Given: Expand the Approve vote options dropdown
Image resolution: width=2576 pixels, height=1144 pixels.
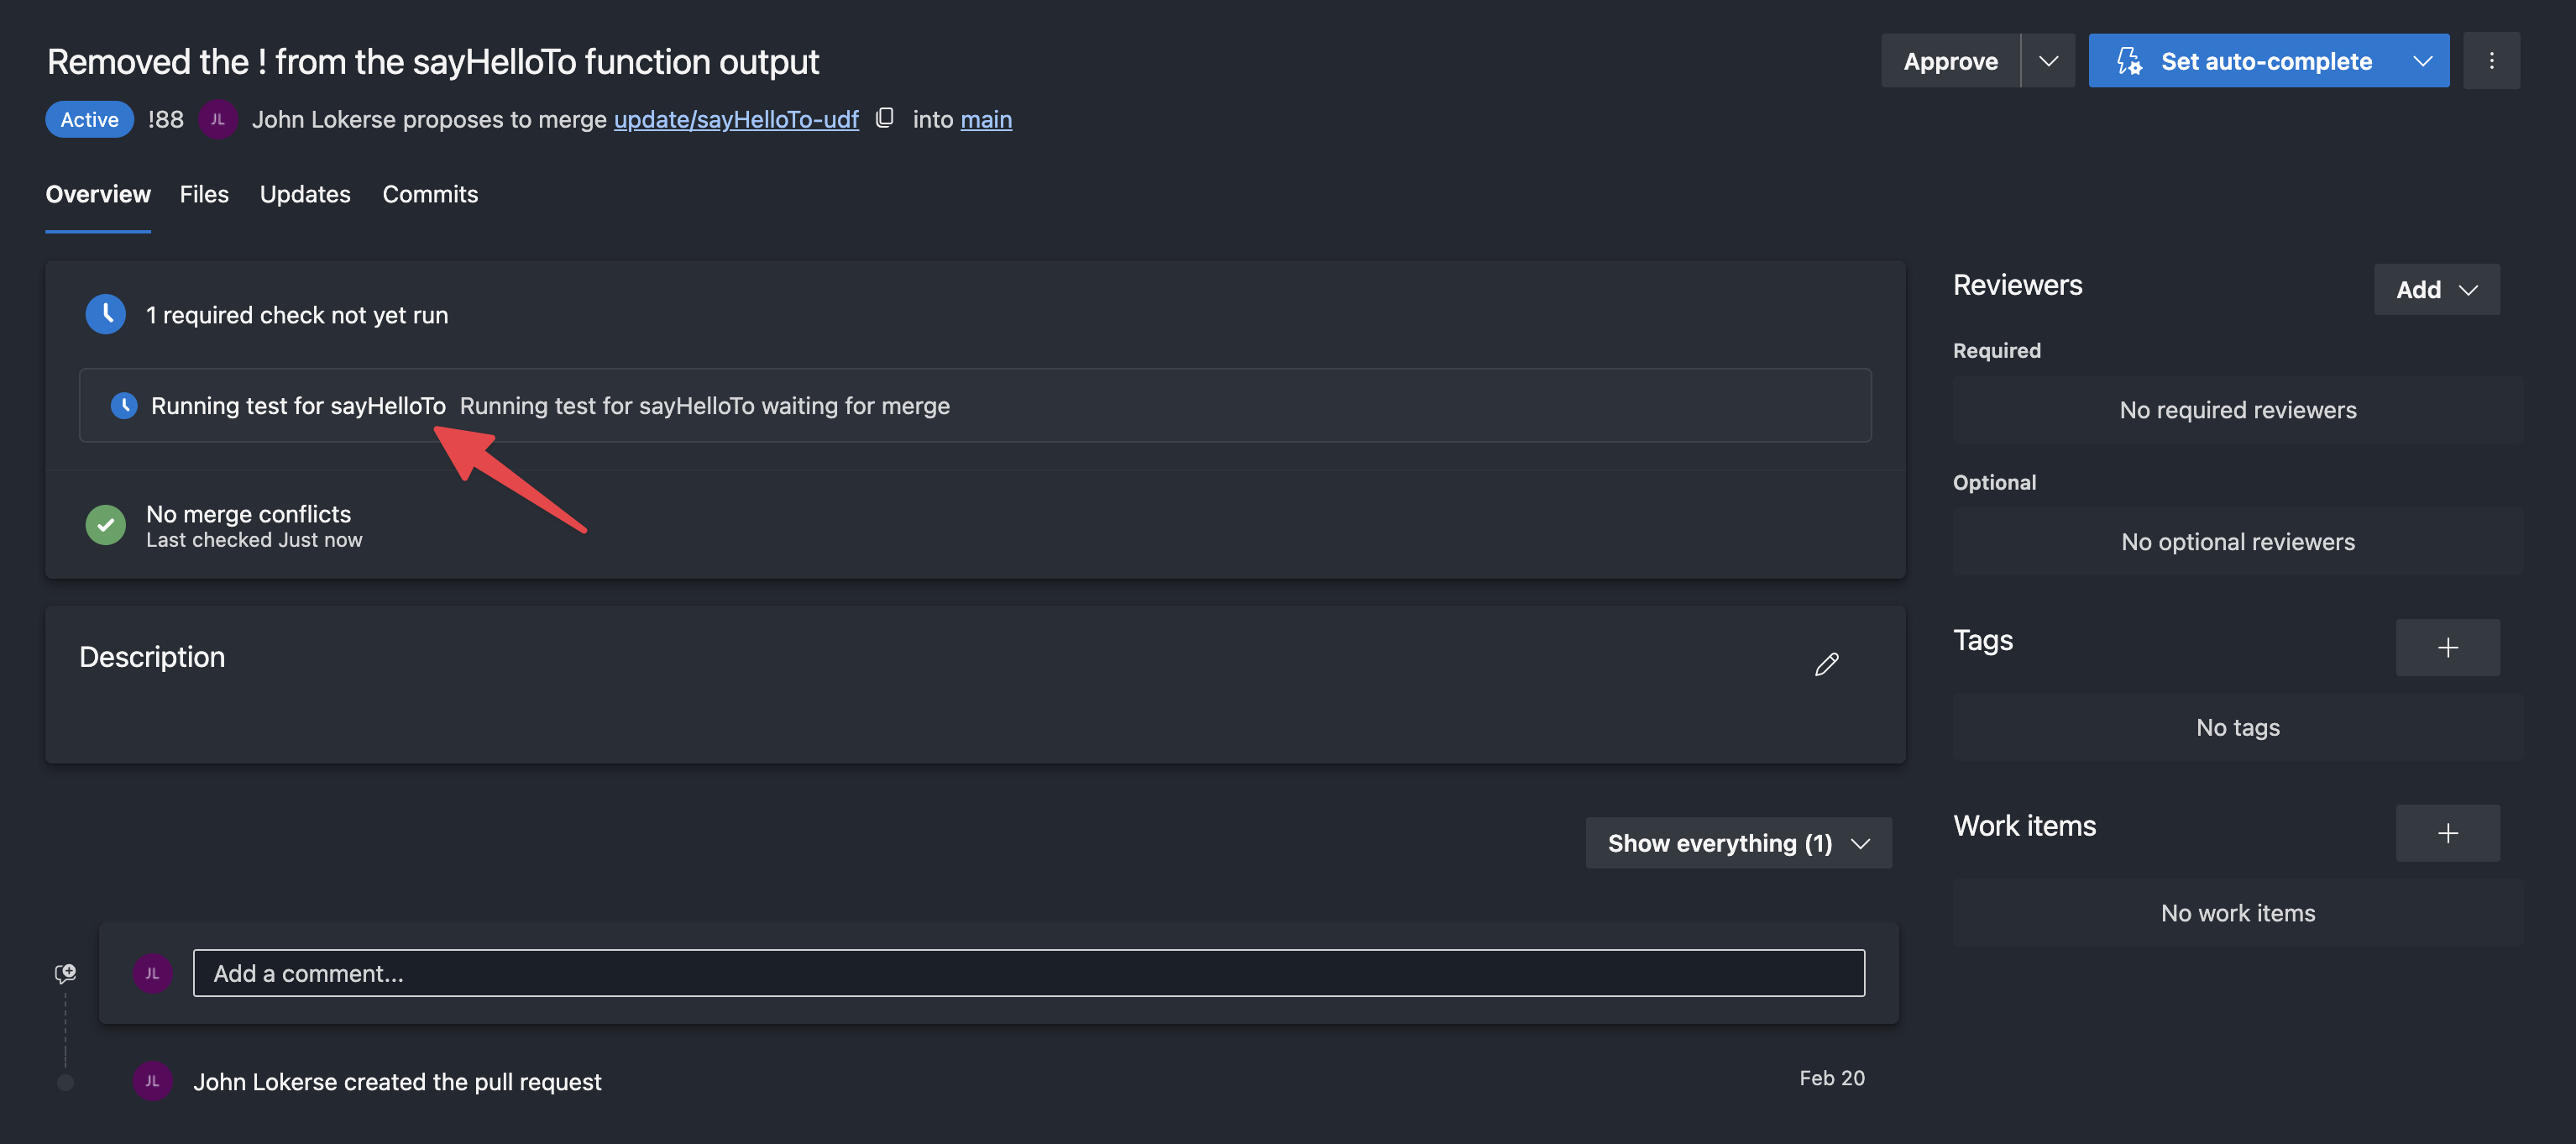Looking at the screenshot, I should point(2048,61).
